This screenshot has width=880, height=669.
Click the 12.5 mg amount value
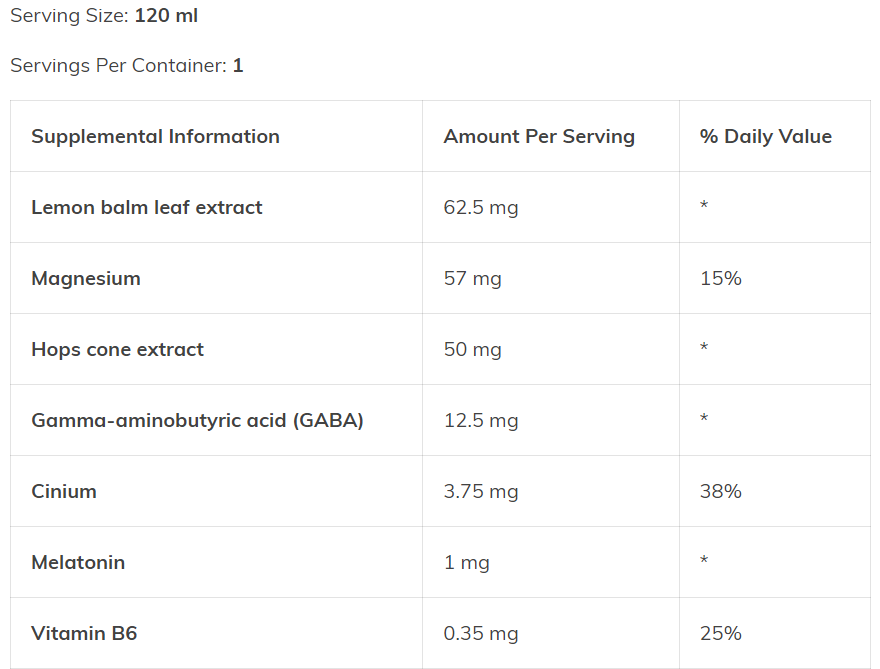click(x=481, y=420)
